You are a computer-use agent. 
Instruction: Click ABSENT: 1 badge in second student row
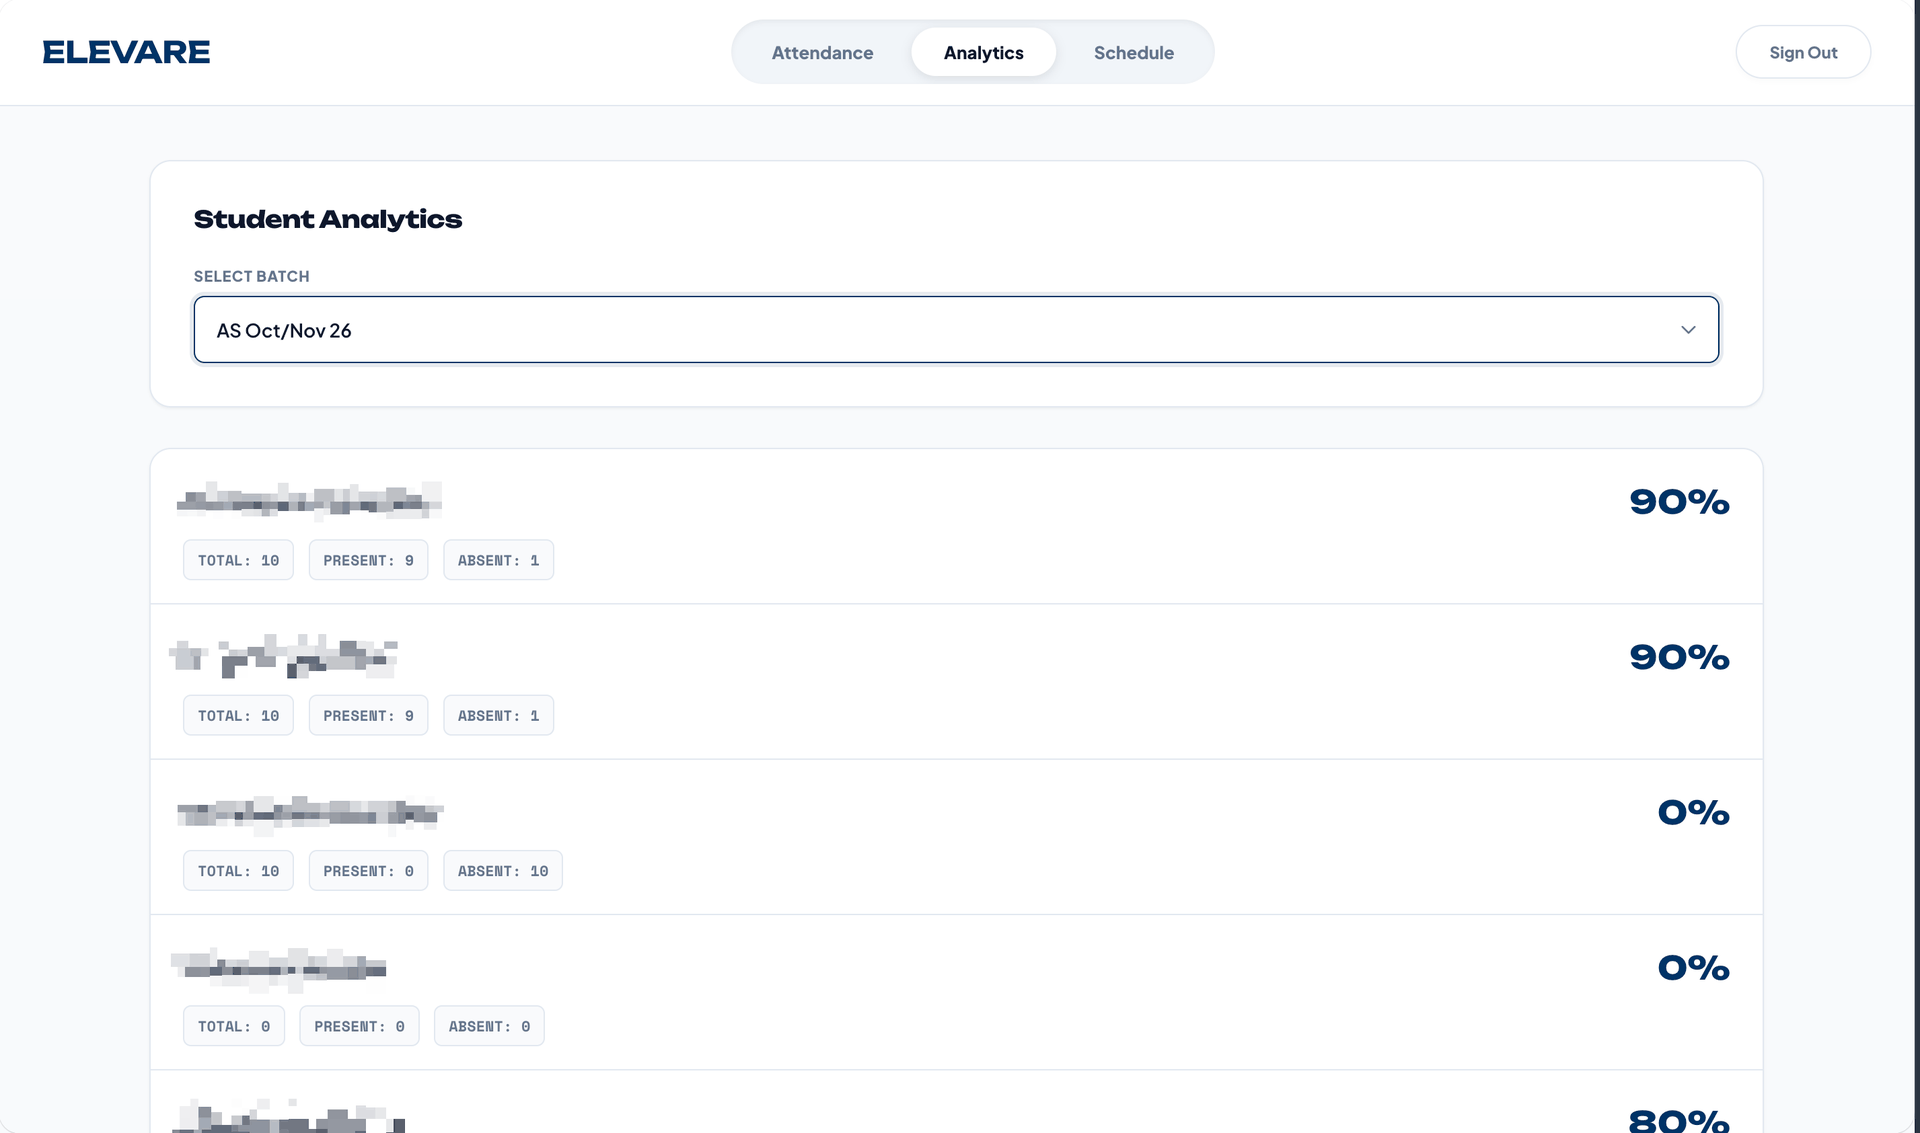tap(498, 715)
